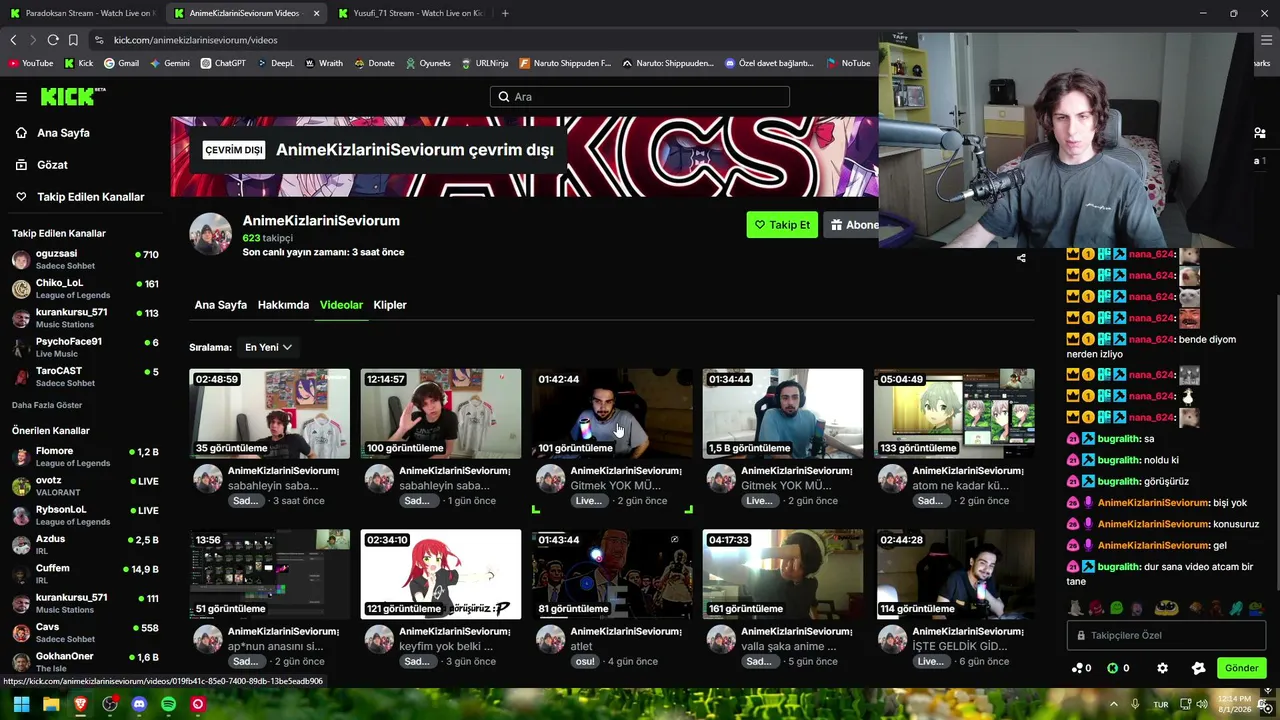Open File Explorer from the taskbar
The image size is (1280, 720).
(51, 704)
